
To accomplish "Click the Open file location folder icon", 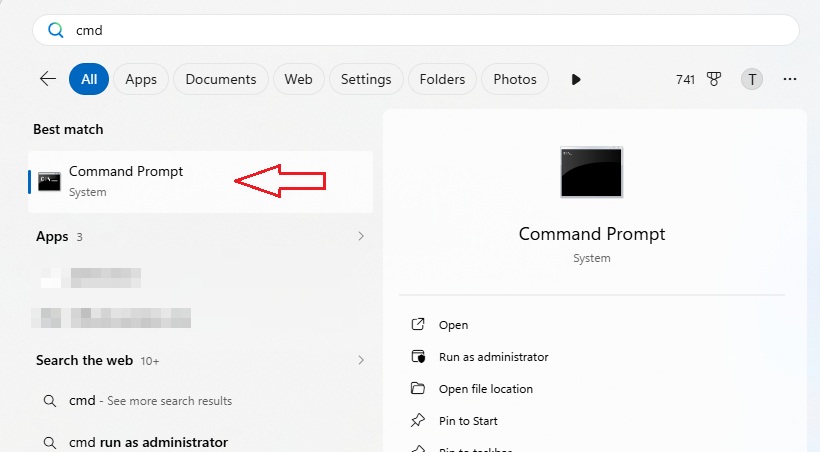I will (x=418, y=388).
